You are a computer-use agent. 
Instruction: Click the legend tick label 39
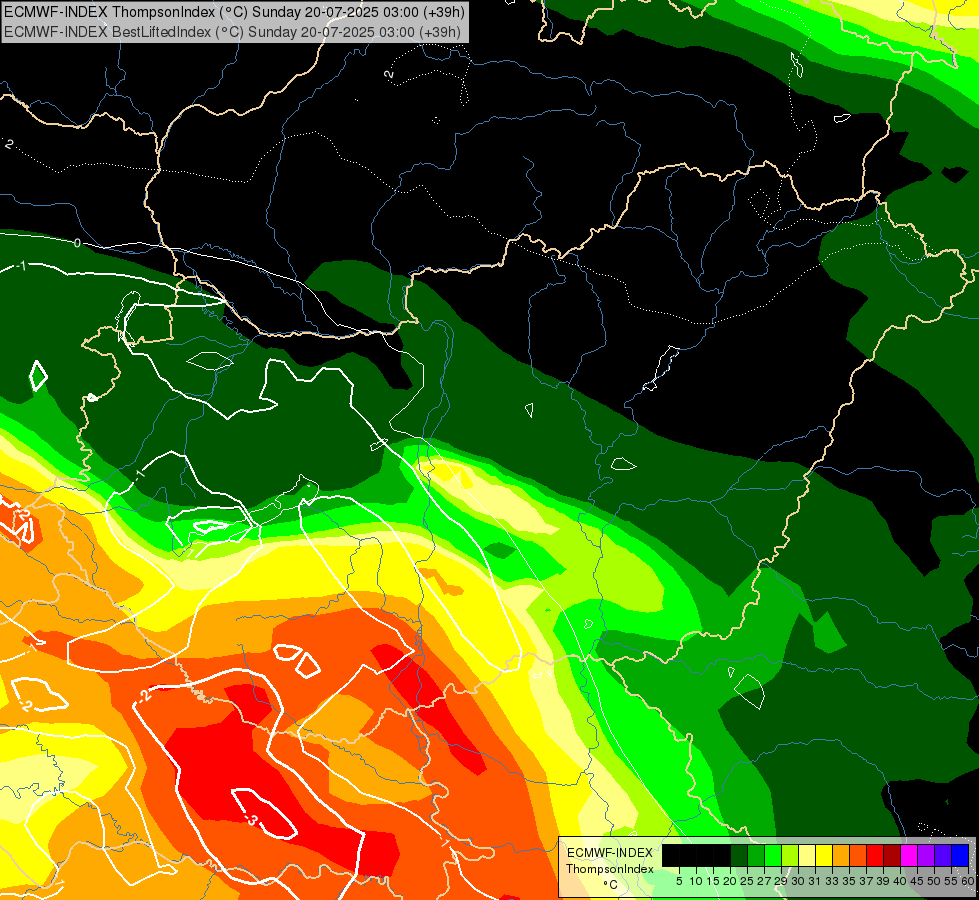pyautogui.click(x=883, y=881)
